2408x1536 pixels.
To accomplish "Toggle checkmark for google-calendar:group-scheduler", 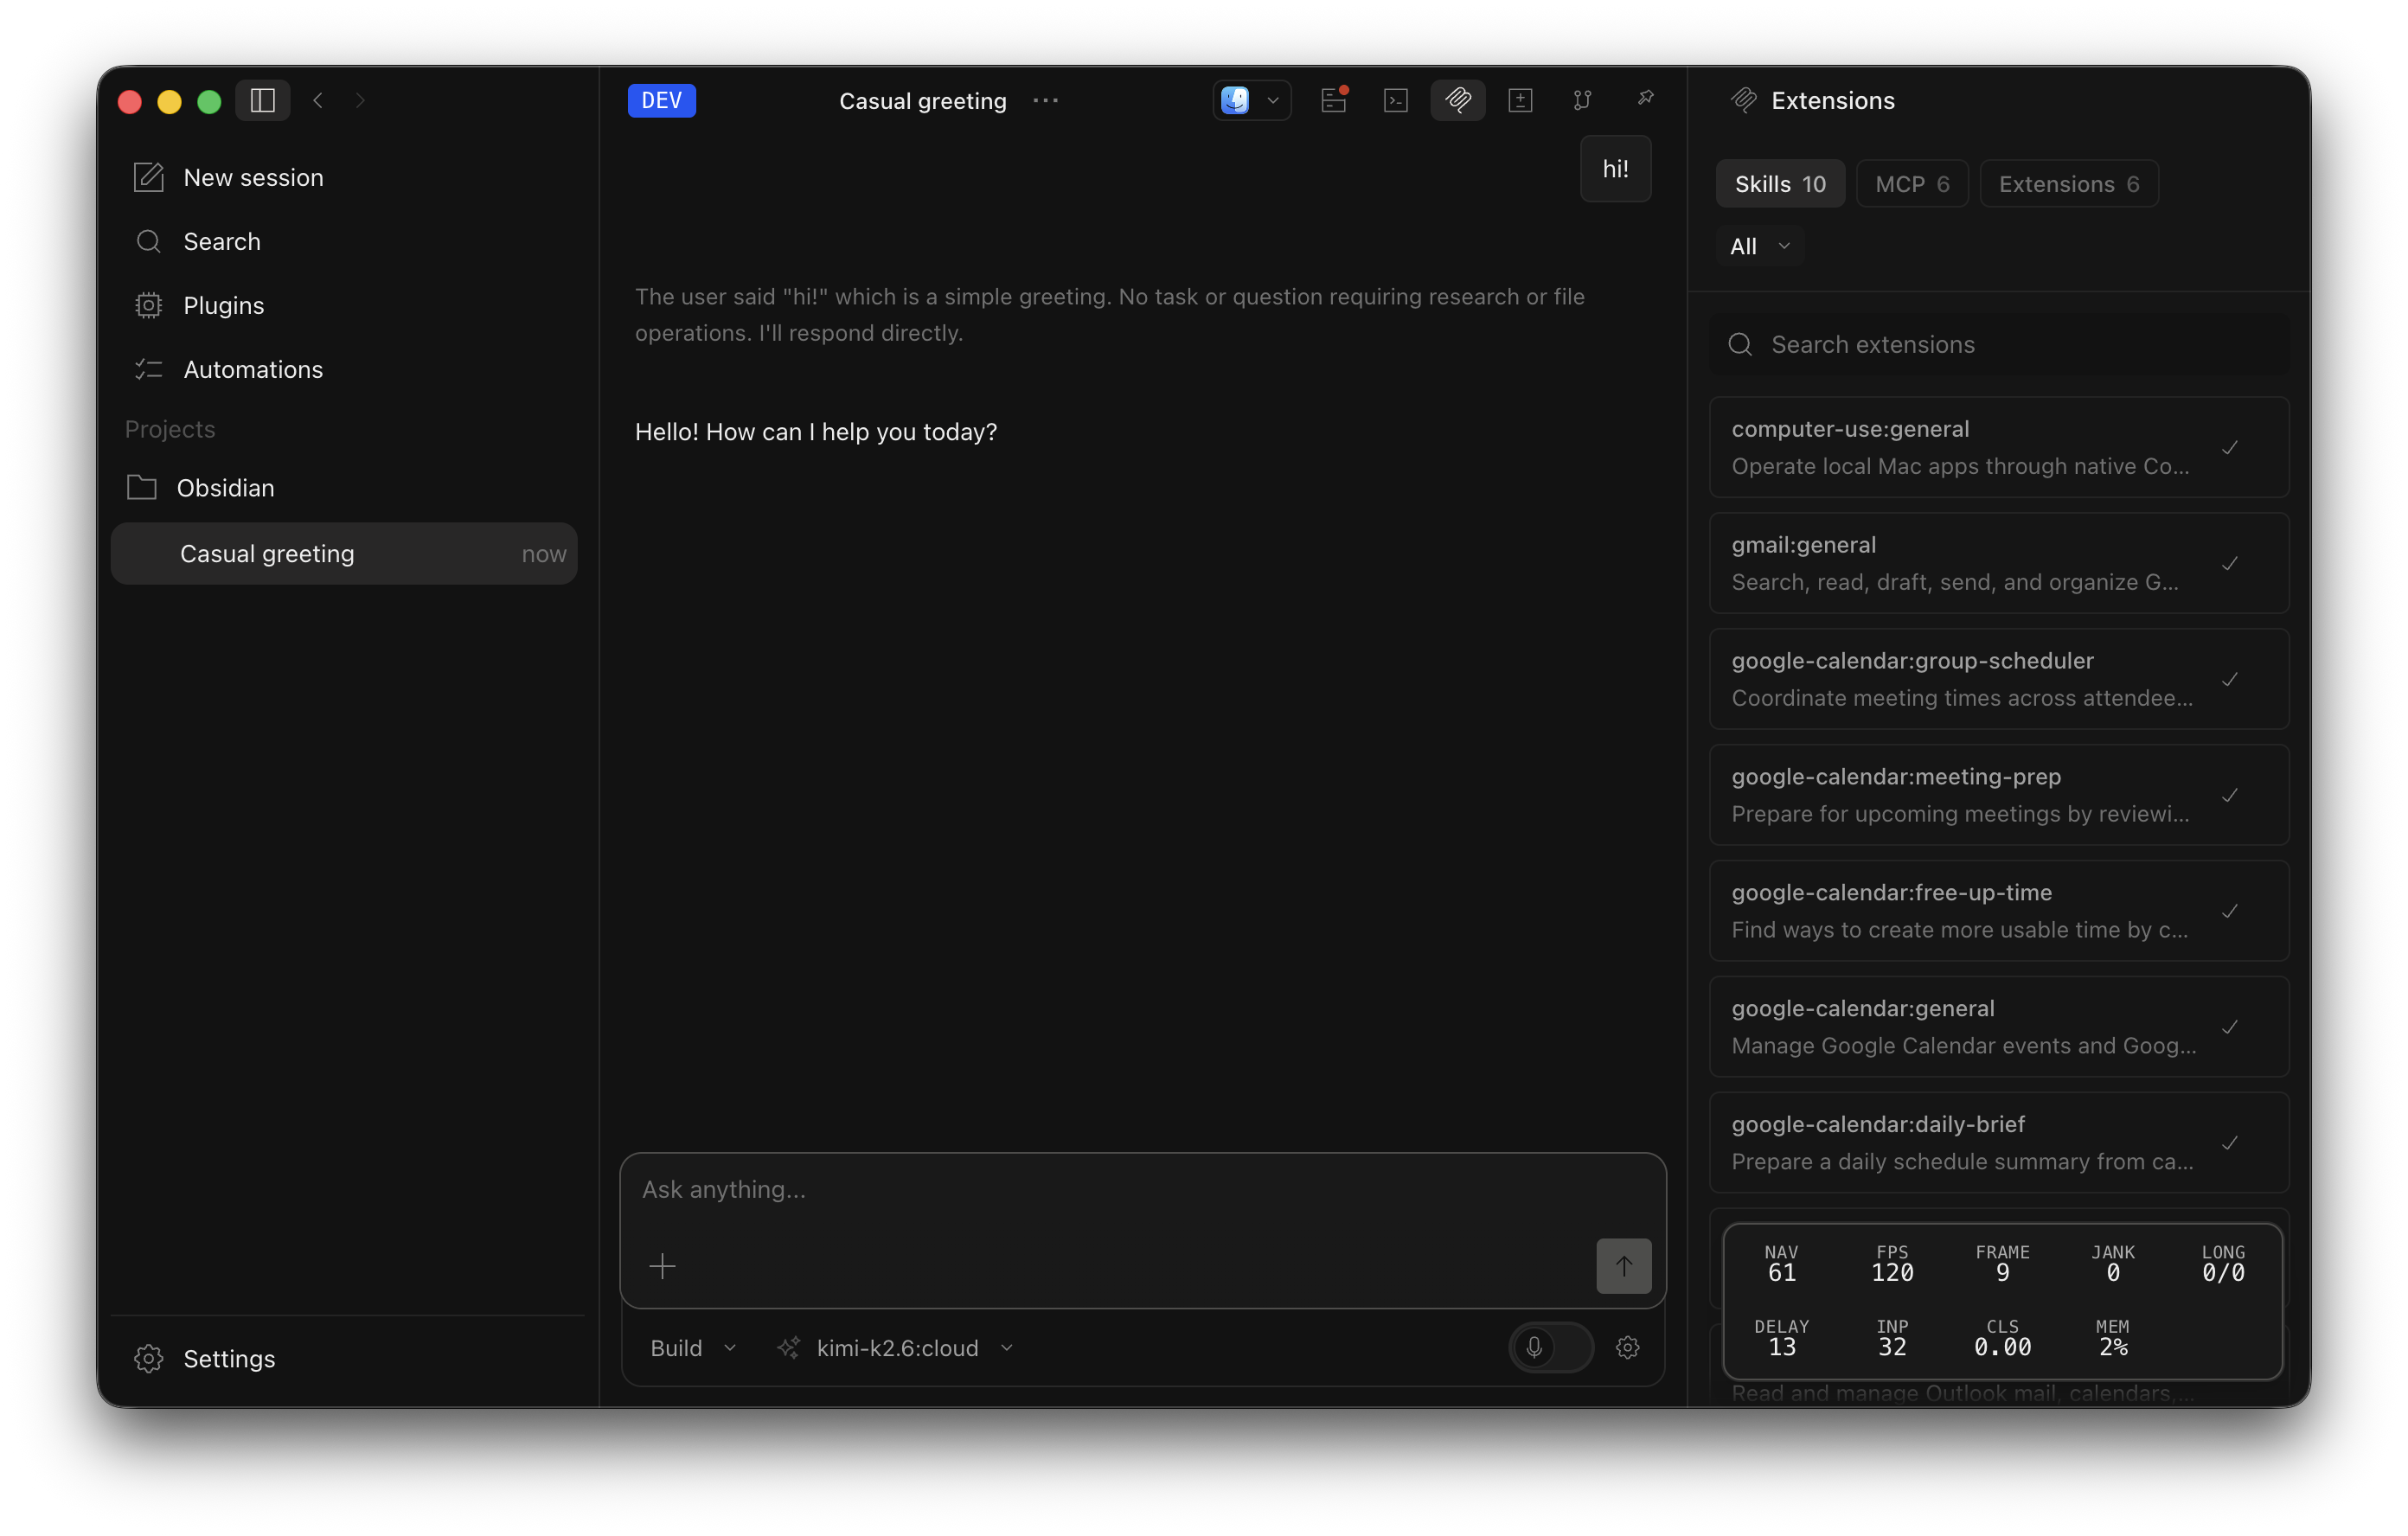I will pyautogui.click(x=2229, y=679).
